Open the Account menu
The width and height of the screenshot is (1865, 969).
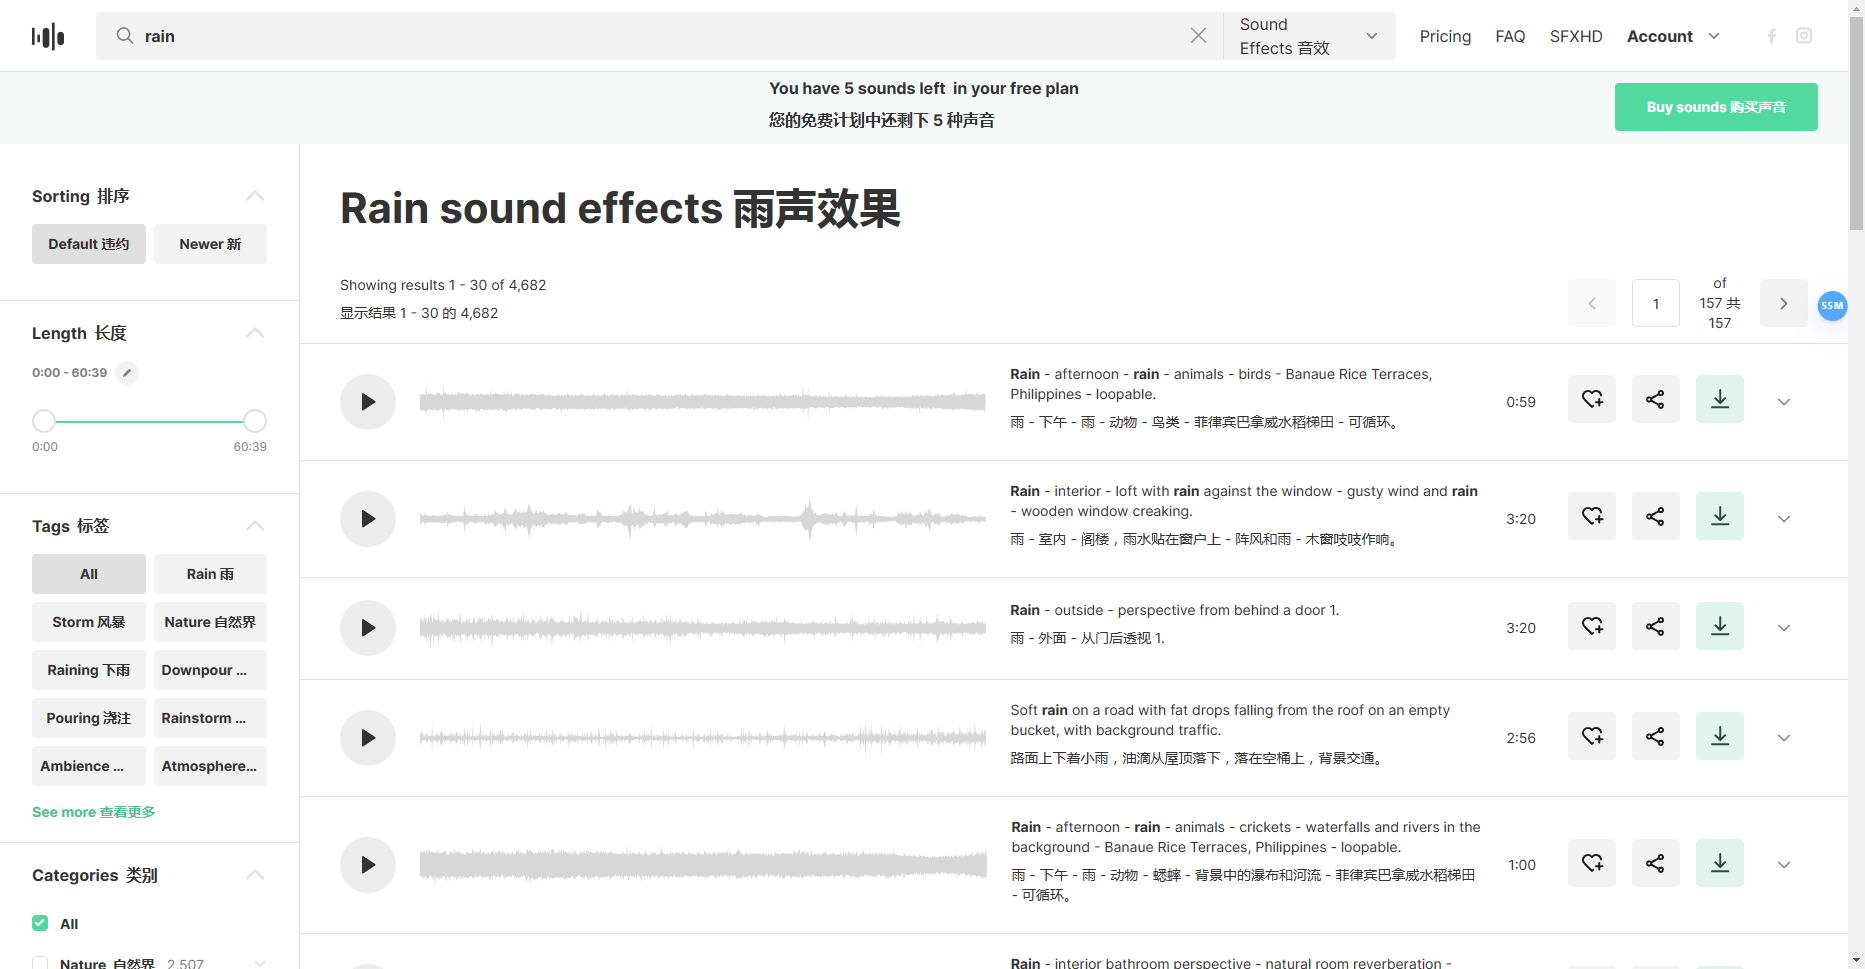click(x=1672, y=35)
